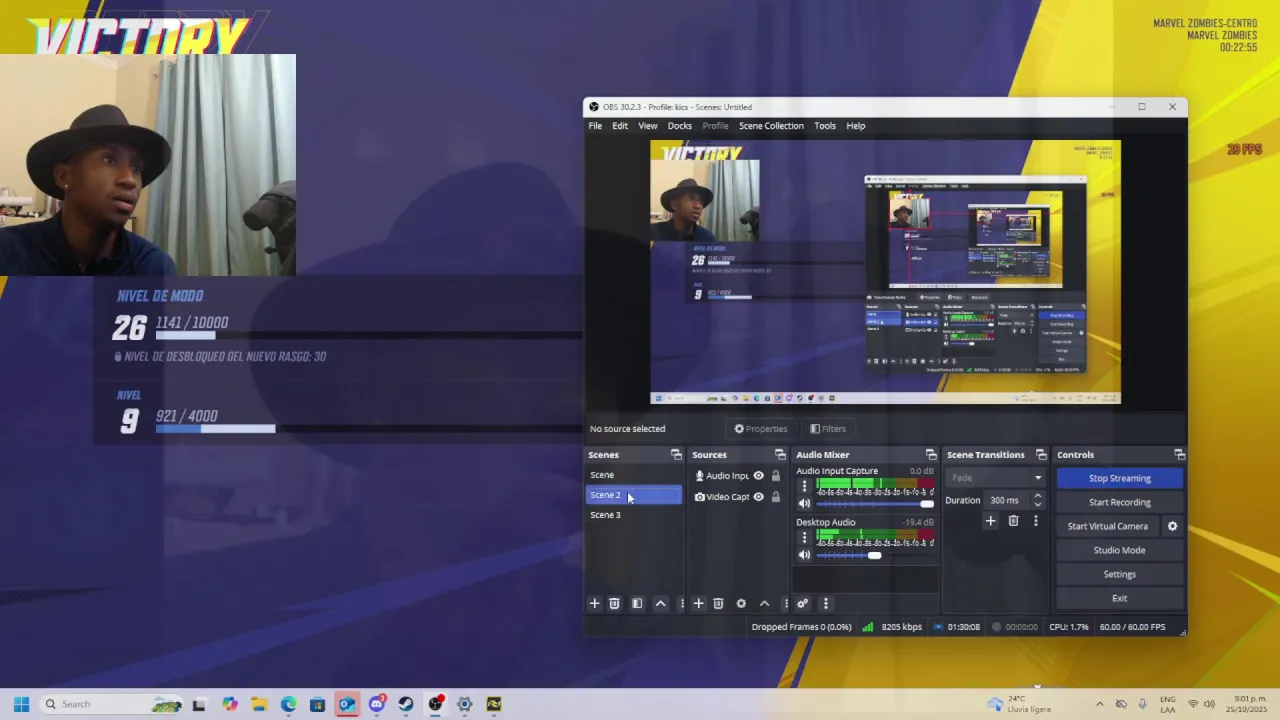Lock the Video Capture source
This screenshot has width=1280, height=720.
coord(775,497)
